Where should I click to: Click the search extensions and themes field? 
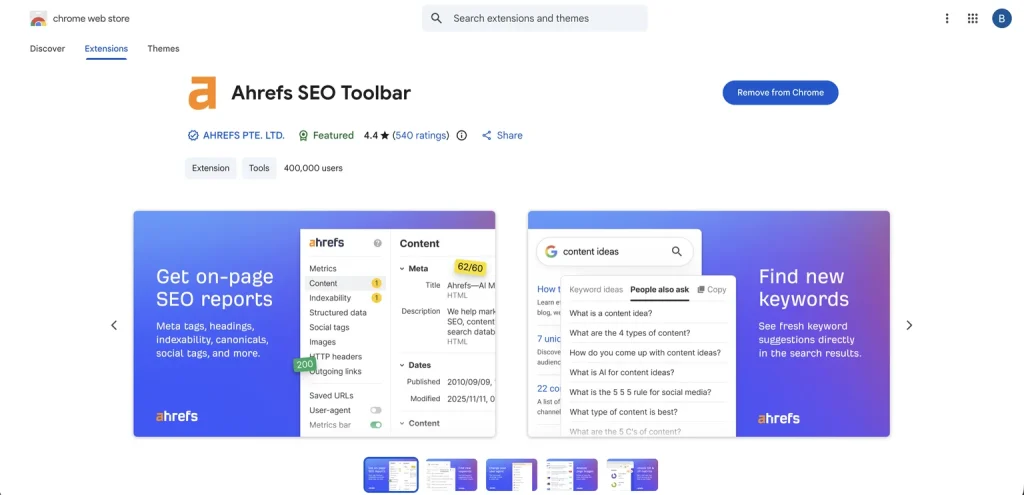(535, 18)
